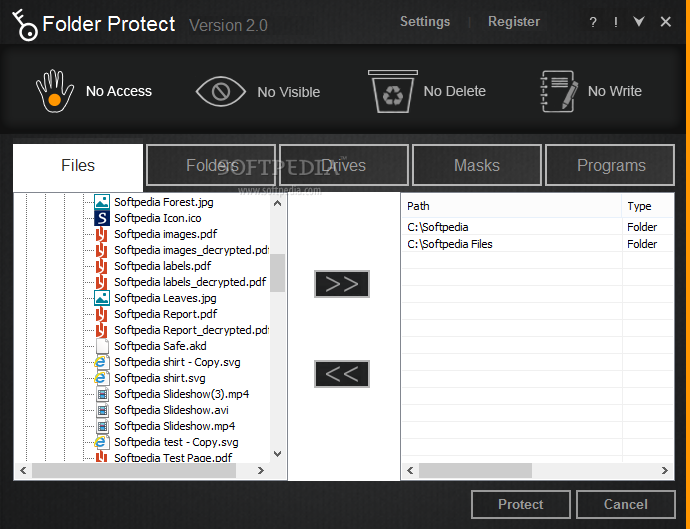The image size is (690, 529).
Task: Click the No Visible eye icon
Action: tap(220, 92)
